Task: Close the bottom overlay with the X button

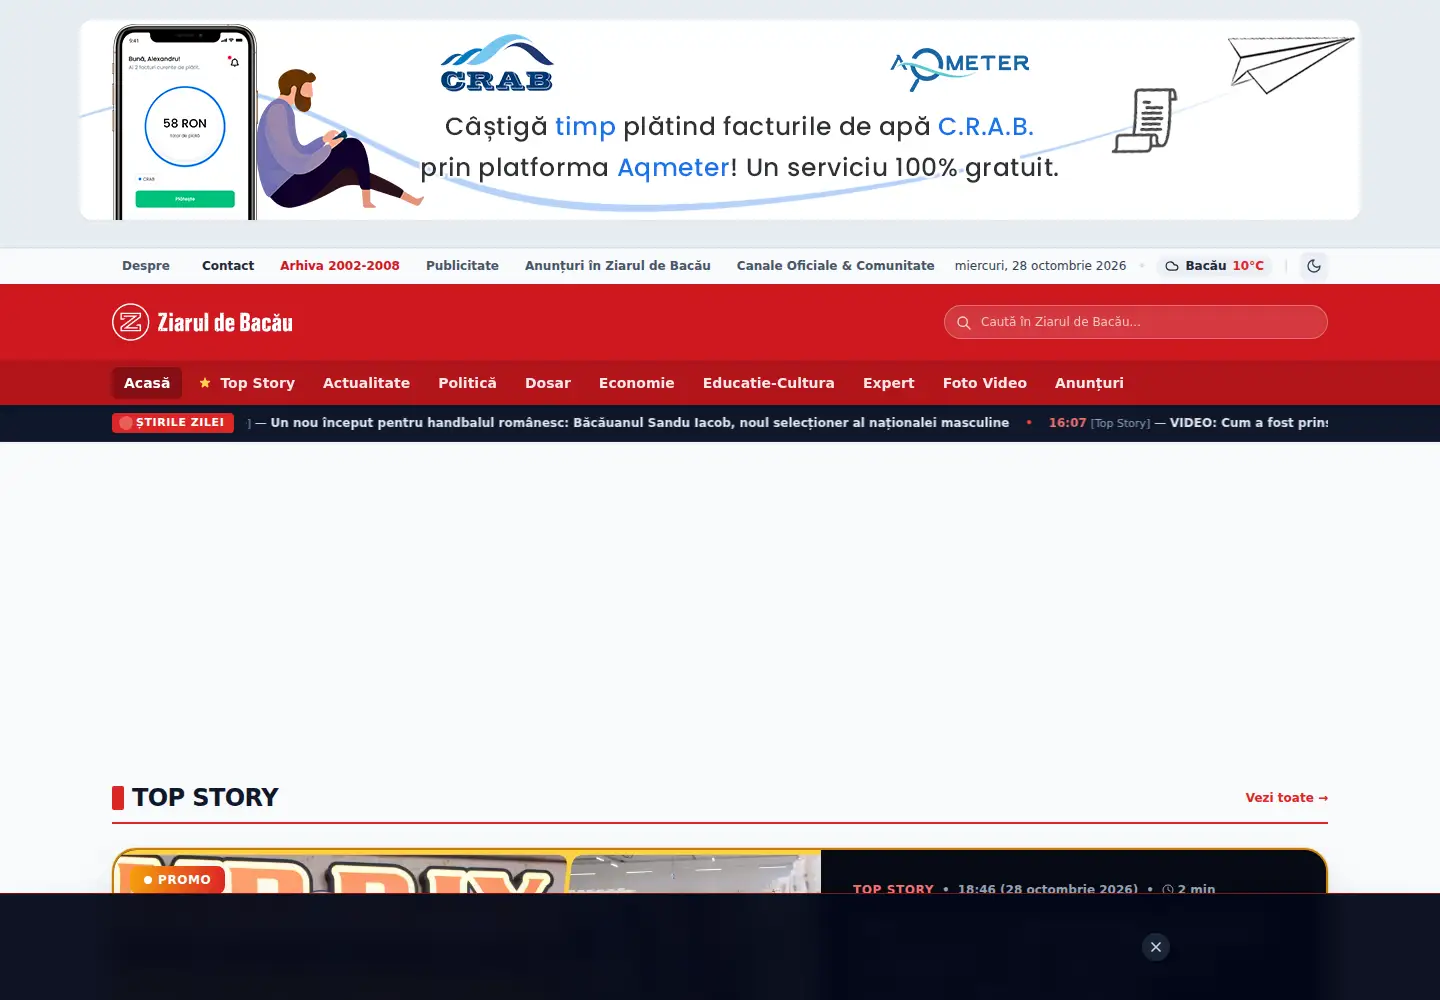Action: pos(1156,947)
